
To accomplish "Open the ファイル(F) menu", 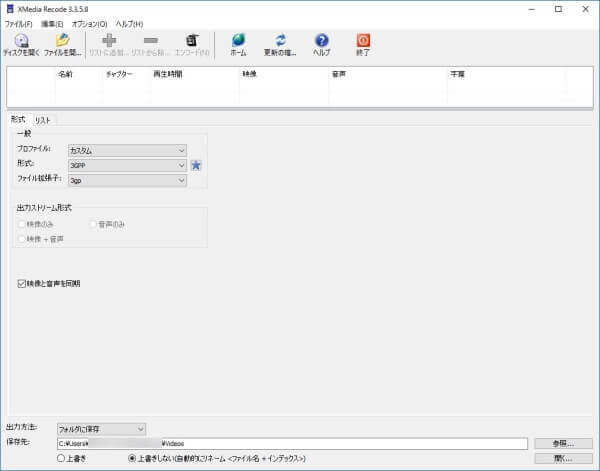I will (x=18, y=23).
